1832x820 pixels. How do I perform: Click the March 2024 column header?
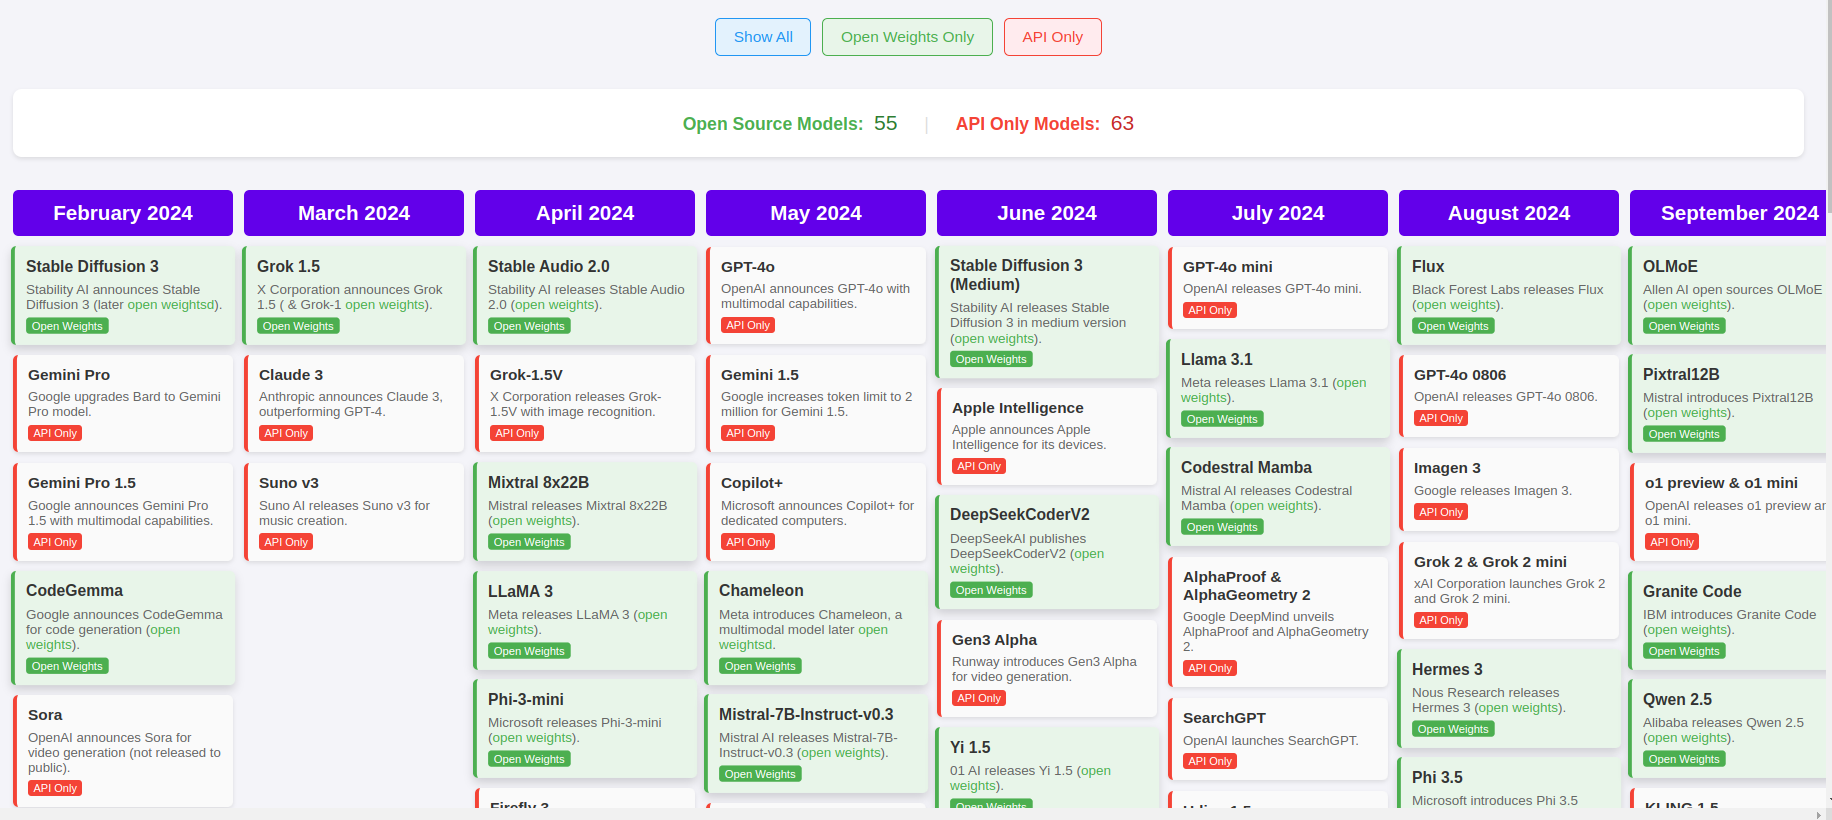[354, 213]
